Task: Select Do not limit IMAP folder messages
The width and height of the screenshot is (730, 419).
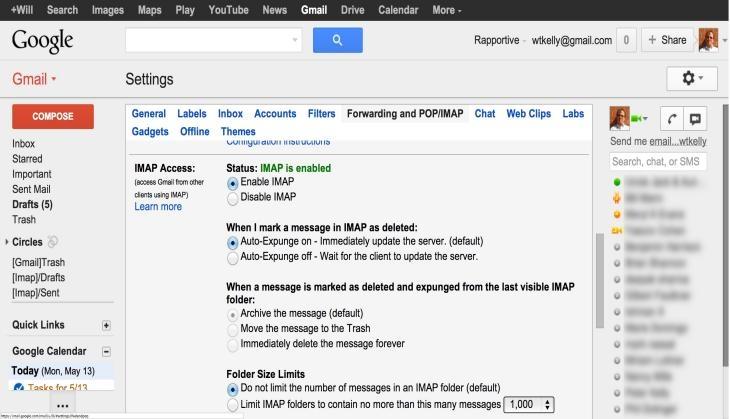Action: tap(232, 389)
